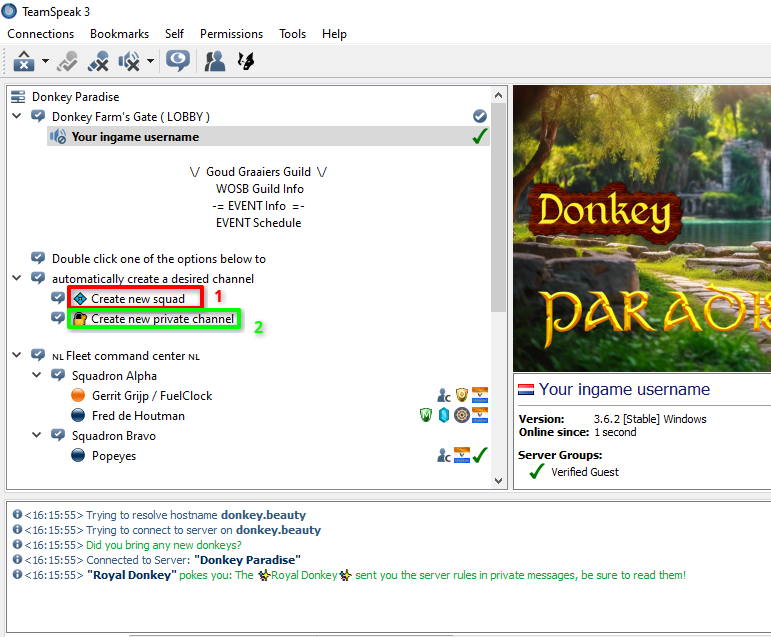Image resolution: width=771 pixels, height=637 pixels.
Task: Select user Fred de Houtman
Action: [x=138, y=416]
